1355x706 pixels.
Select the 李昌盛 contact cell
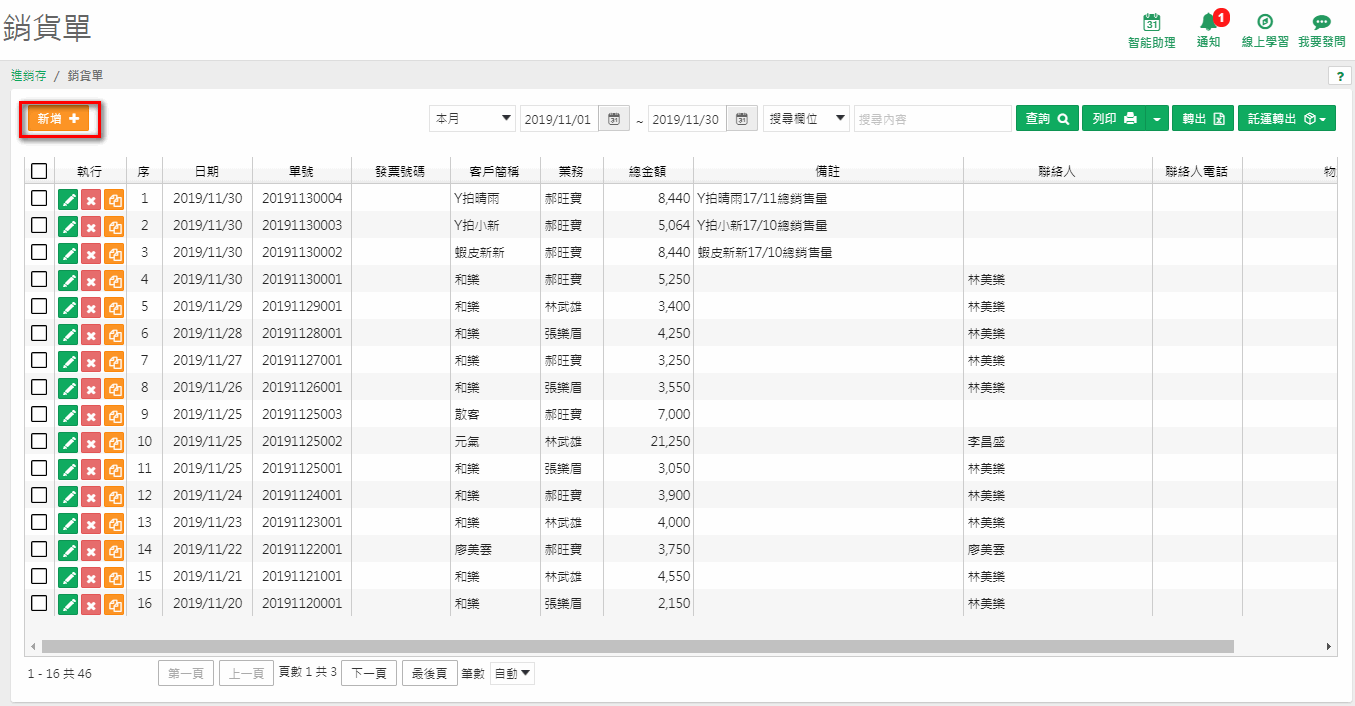(x=1058, y=441)
